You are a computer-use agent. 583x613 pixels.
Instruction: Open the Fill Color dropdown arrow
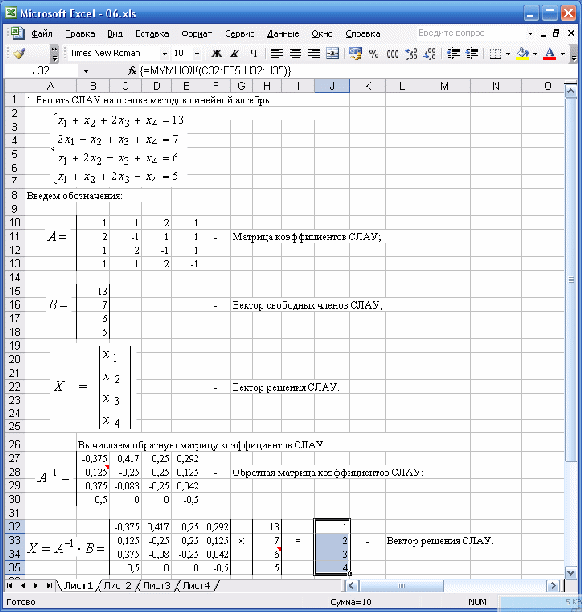[x=535, y=54]
